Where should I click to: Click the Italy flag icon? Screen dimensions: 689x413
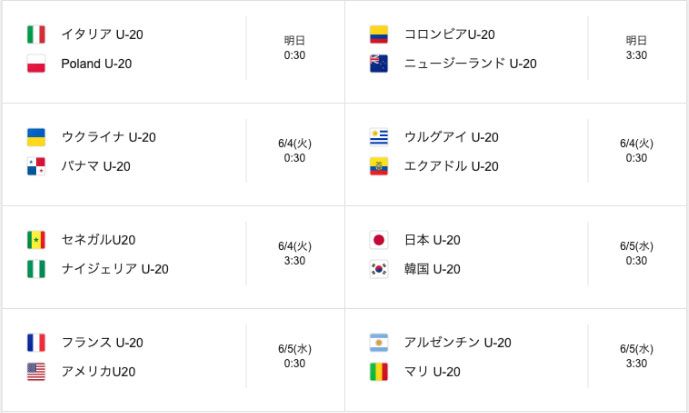pyautogui.click(x=36, y=34)
